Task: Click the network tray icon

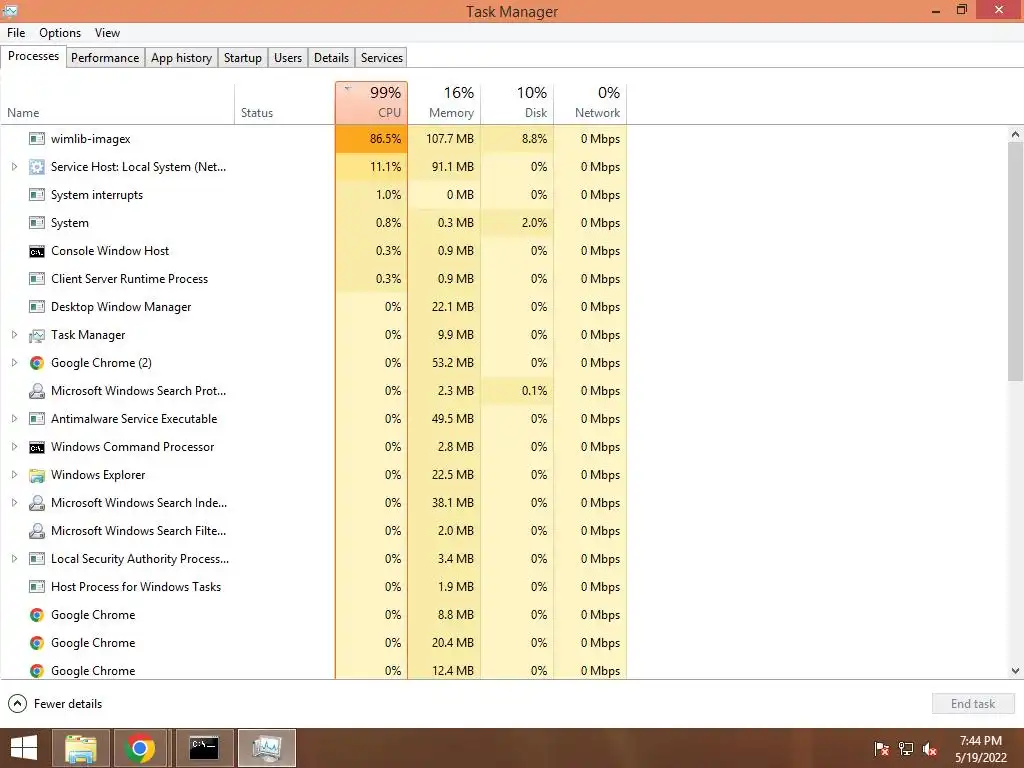Action: coord(906,748)
